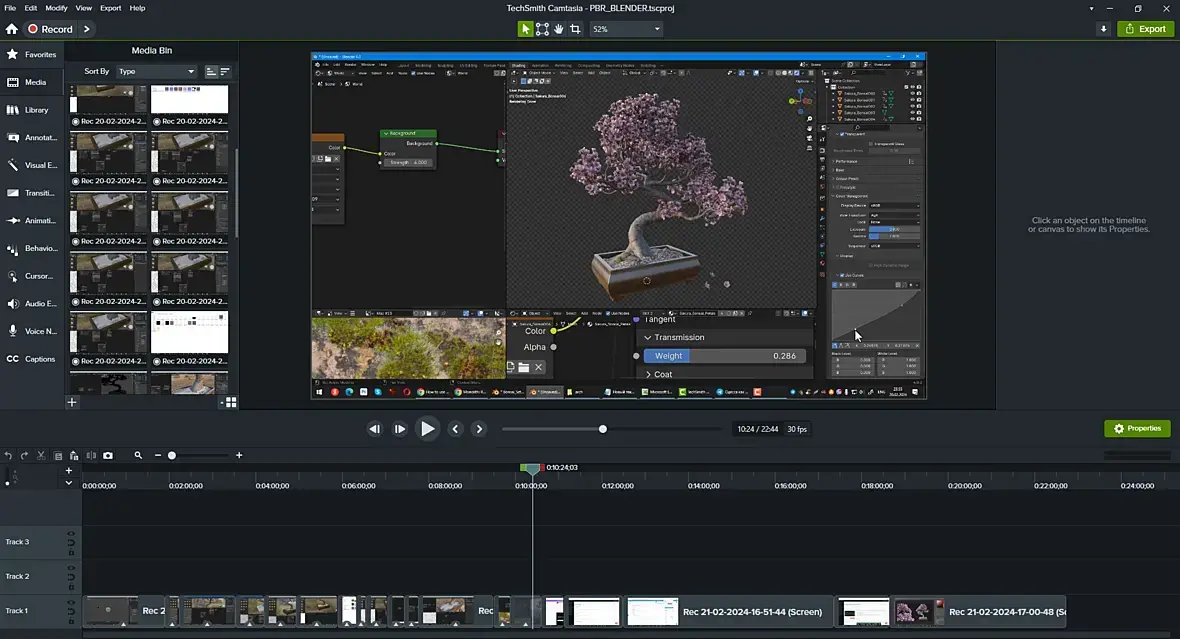Expand the Record options arrow
Screen dimensions: 1180x639
(87, 29)
